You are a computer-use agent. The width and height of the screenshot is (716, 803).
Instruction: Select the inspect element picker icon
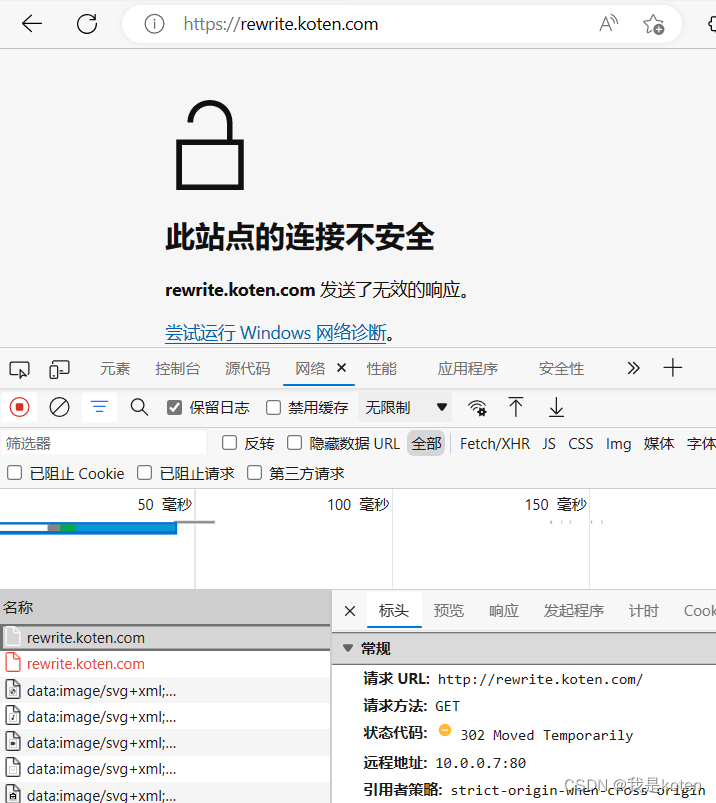19,369
